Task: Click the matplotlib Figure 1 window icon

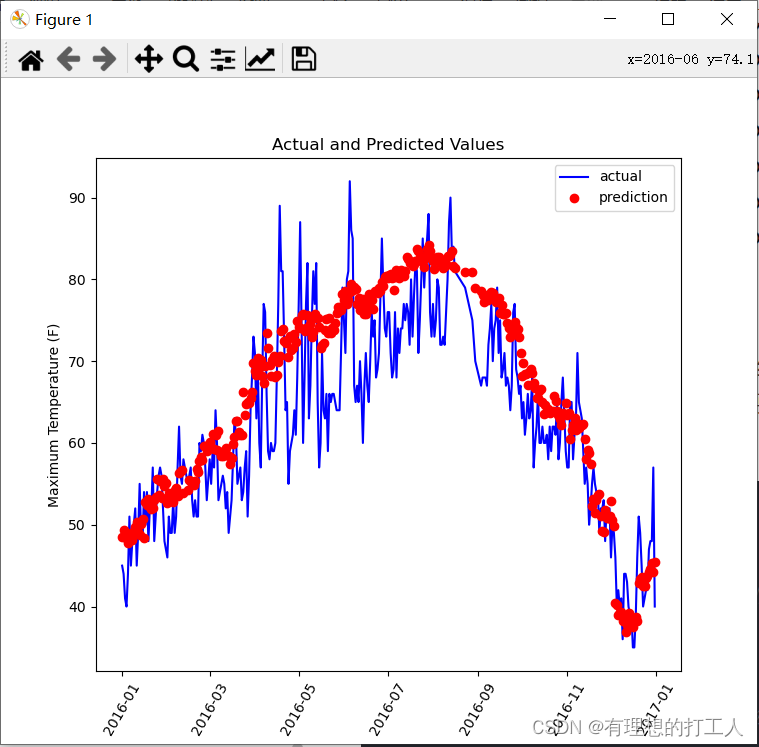Action: pos(19,19)
